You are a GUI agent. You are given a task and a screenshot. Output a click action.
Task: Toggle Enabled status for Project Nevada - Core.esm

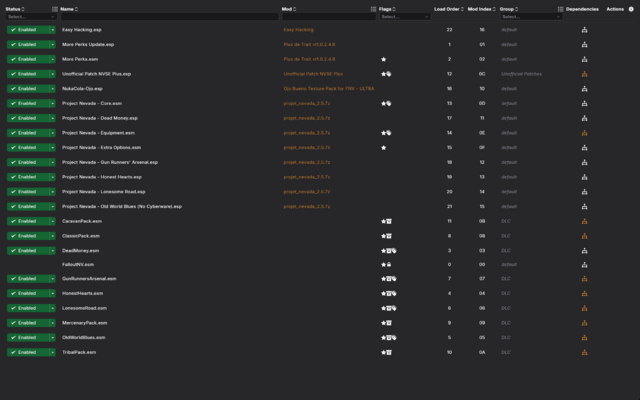tap(28, 103)
